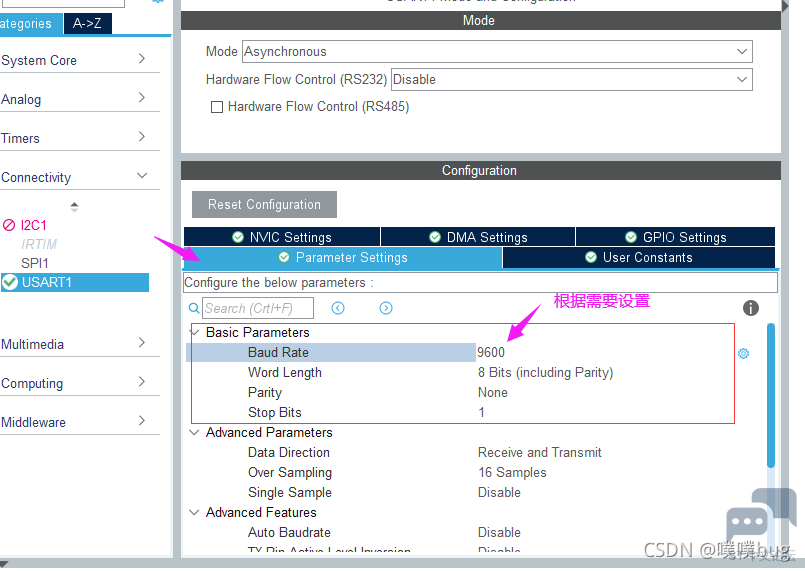This screenshot has width=805, height=571.
Task: Click the peripheral list sort arrows
Action: (x=74, y=207)
